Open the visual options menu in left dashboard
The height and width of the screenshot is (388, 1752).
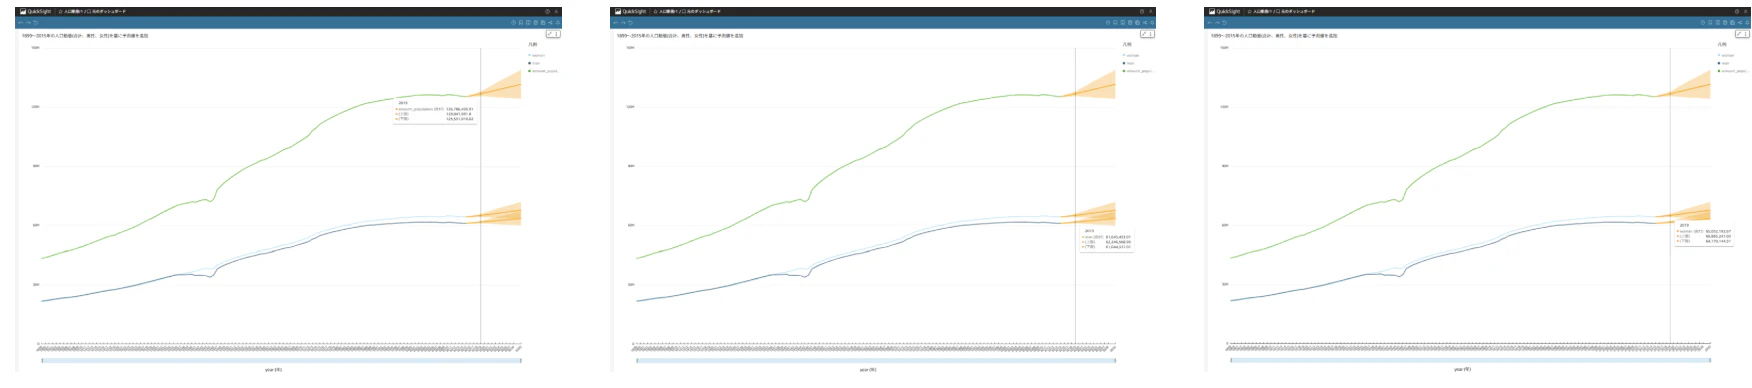[557, 34]
